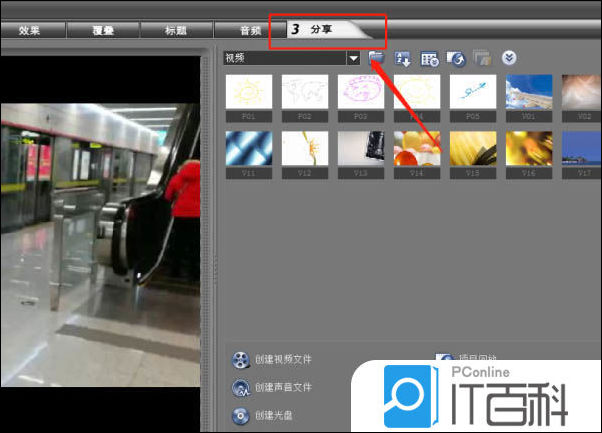Screen dimensions: 602x433
Task: Select the V12 orange flower thumbnail
Action: coord(305,149)
